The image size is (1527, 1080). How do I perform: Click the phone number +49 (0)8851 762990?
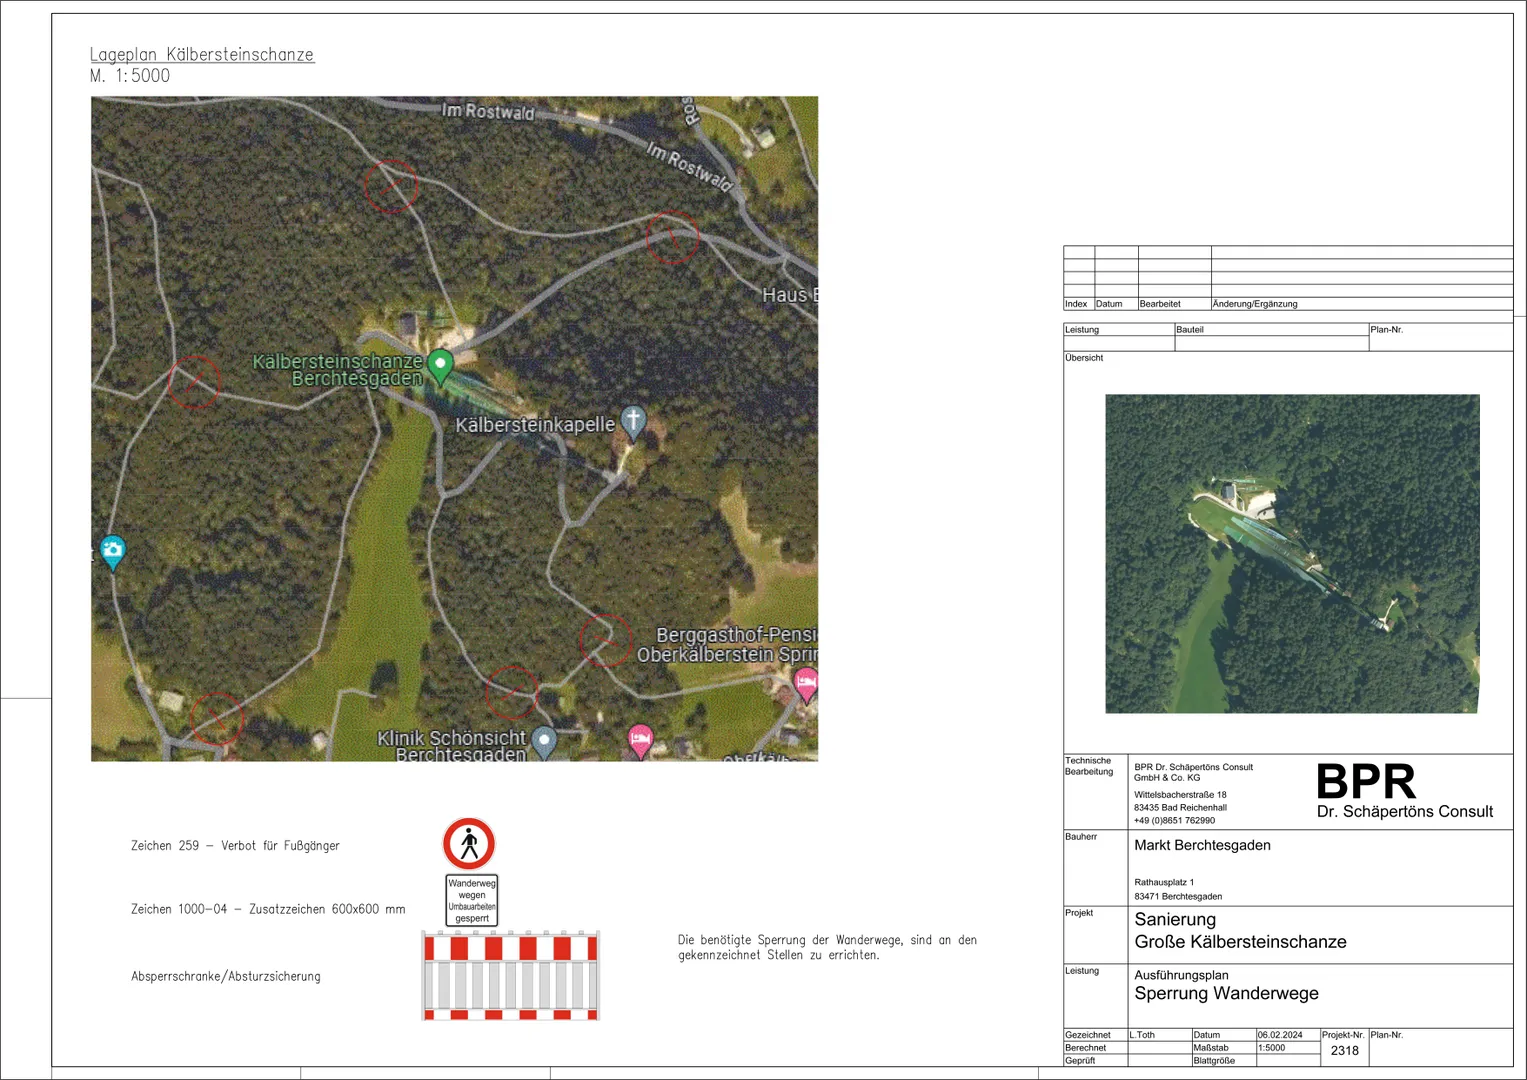click(x=1174, y=820)
